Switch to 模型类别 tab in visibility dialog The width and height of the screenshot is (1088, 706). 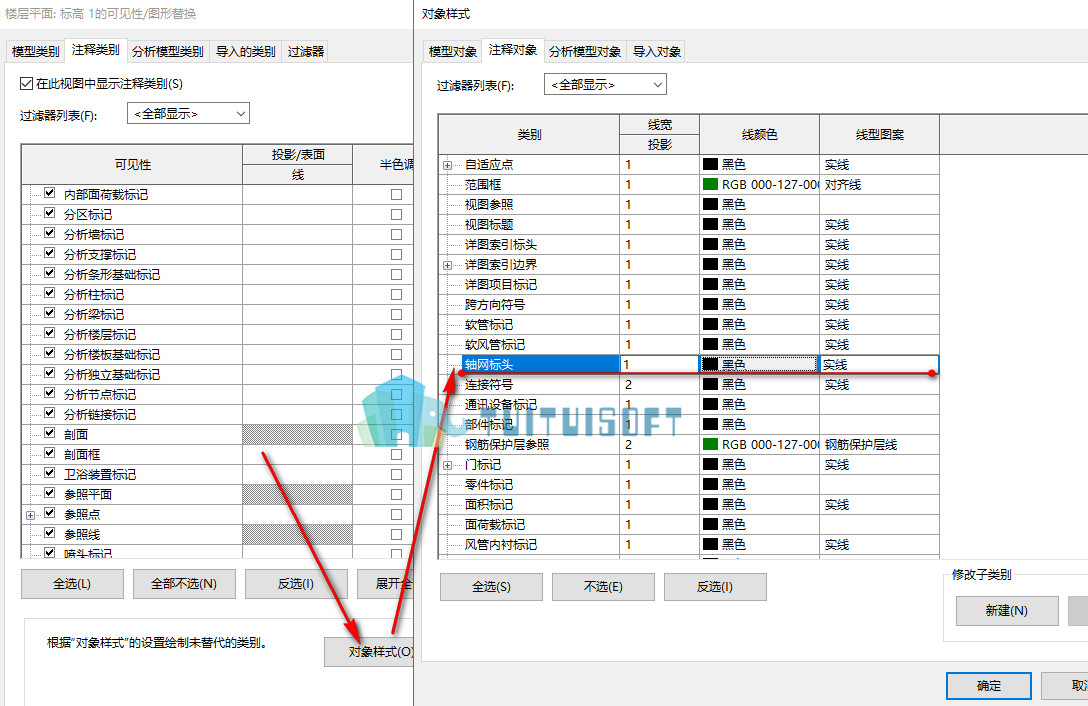pos(35,51)
